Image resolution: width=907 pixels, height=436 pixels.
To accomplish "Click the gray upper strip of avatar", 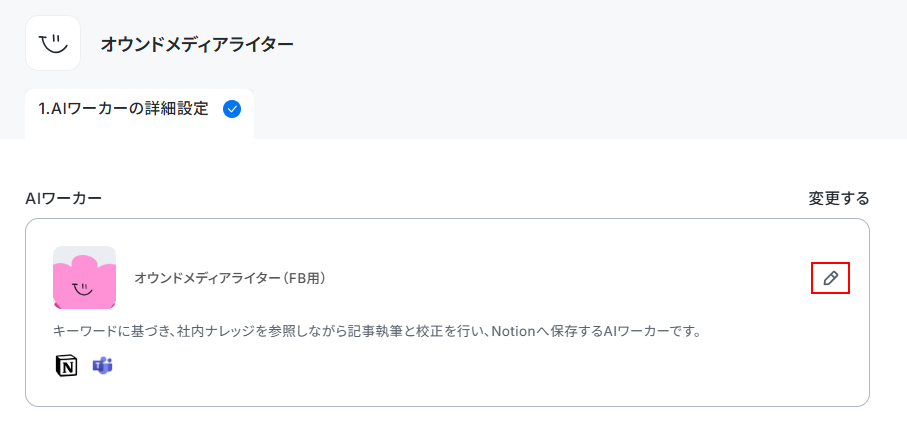I will pos(84,251).
